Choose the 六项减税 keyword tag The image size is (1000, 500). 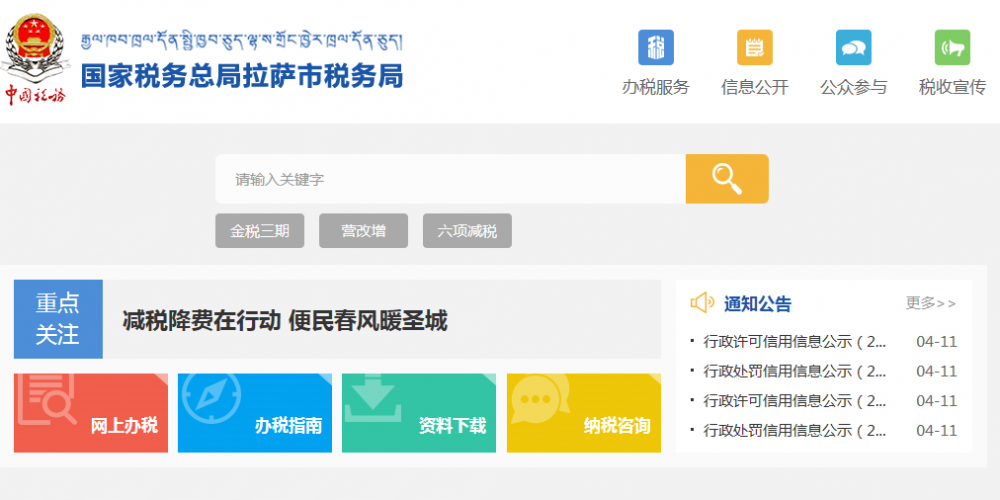467,231
